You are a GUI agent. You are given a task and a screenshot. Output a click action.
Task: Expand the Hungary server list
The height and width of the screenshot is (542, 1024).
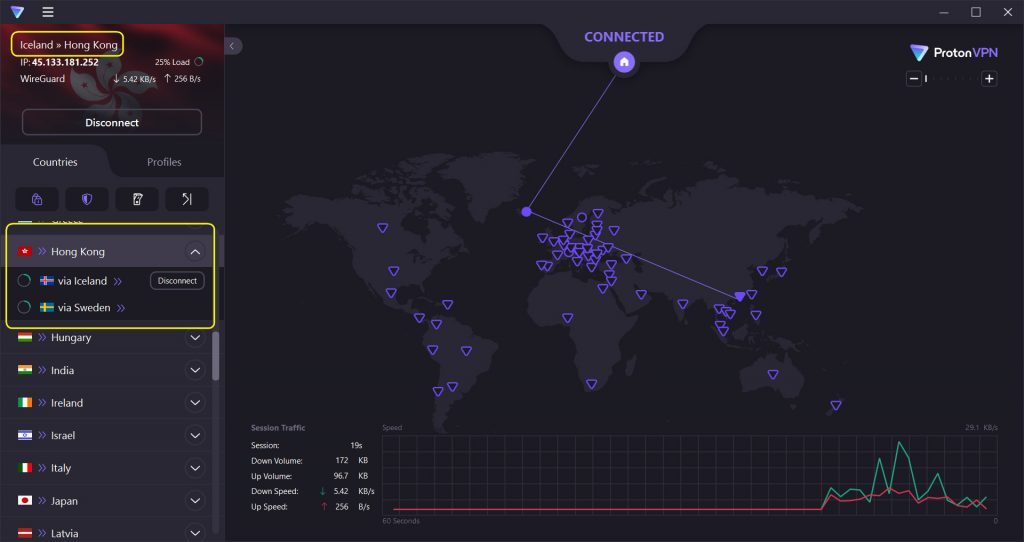pos(195,338)
